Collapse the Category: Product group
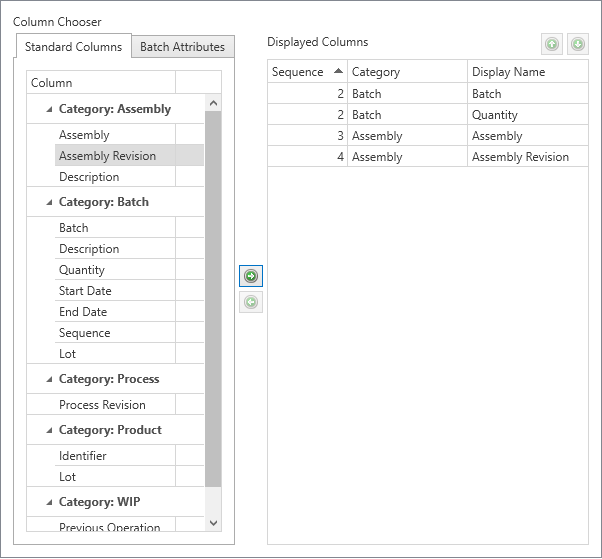 (x=47, y=430)
